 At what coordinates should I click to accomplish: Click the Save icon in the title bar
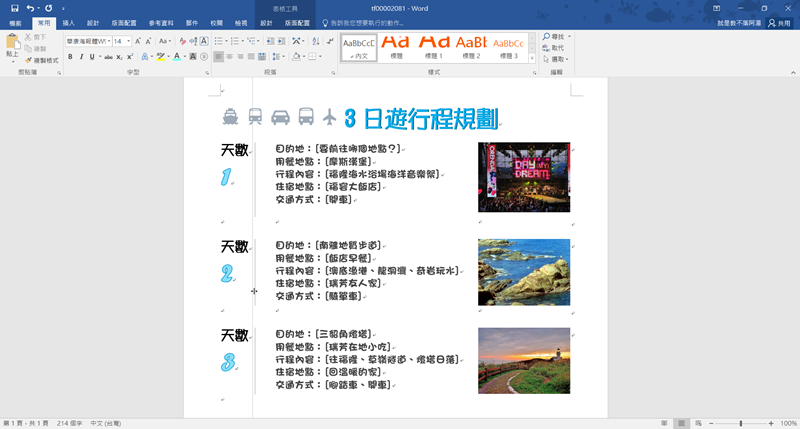pos(14,7)
